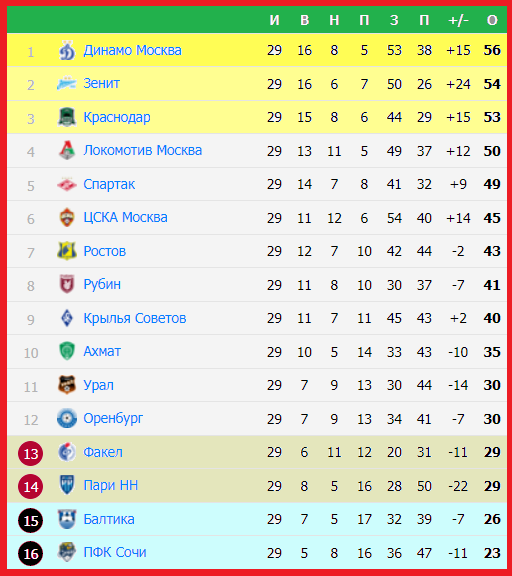The width and height of the screenshot is (512, 576).
Task: Click the О points column header
Action: (492, 20)
